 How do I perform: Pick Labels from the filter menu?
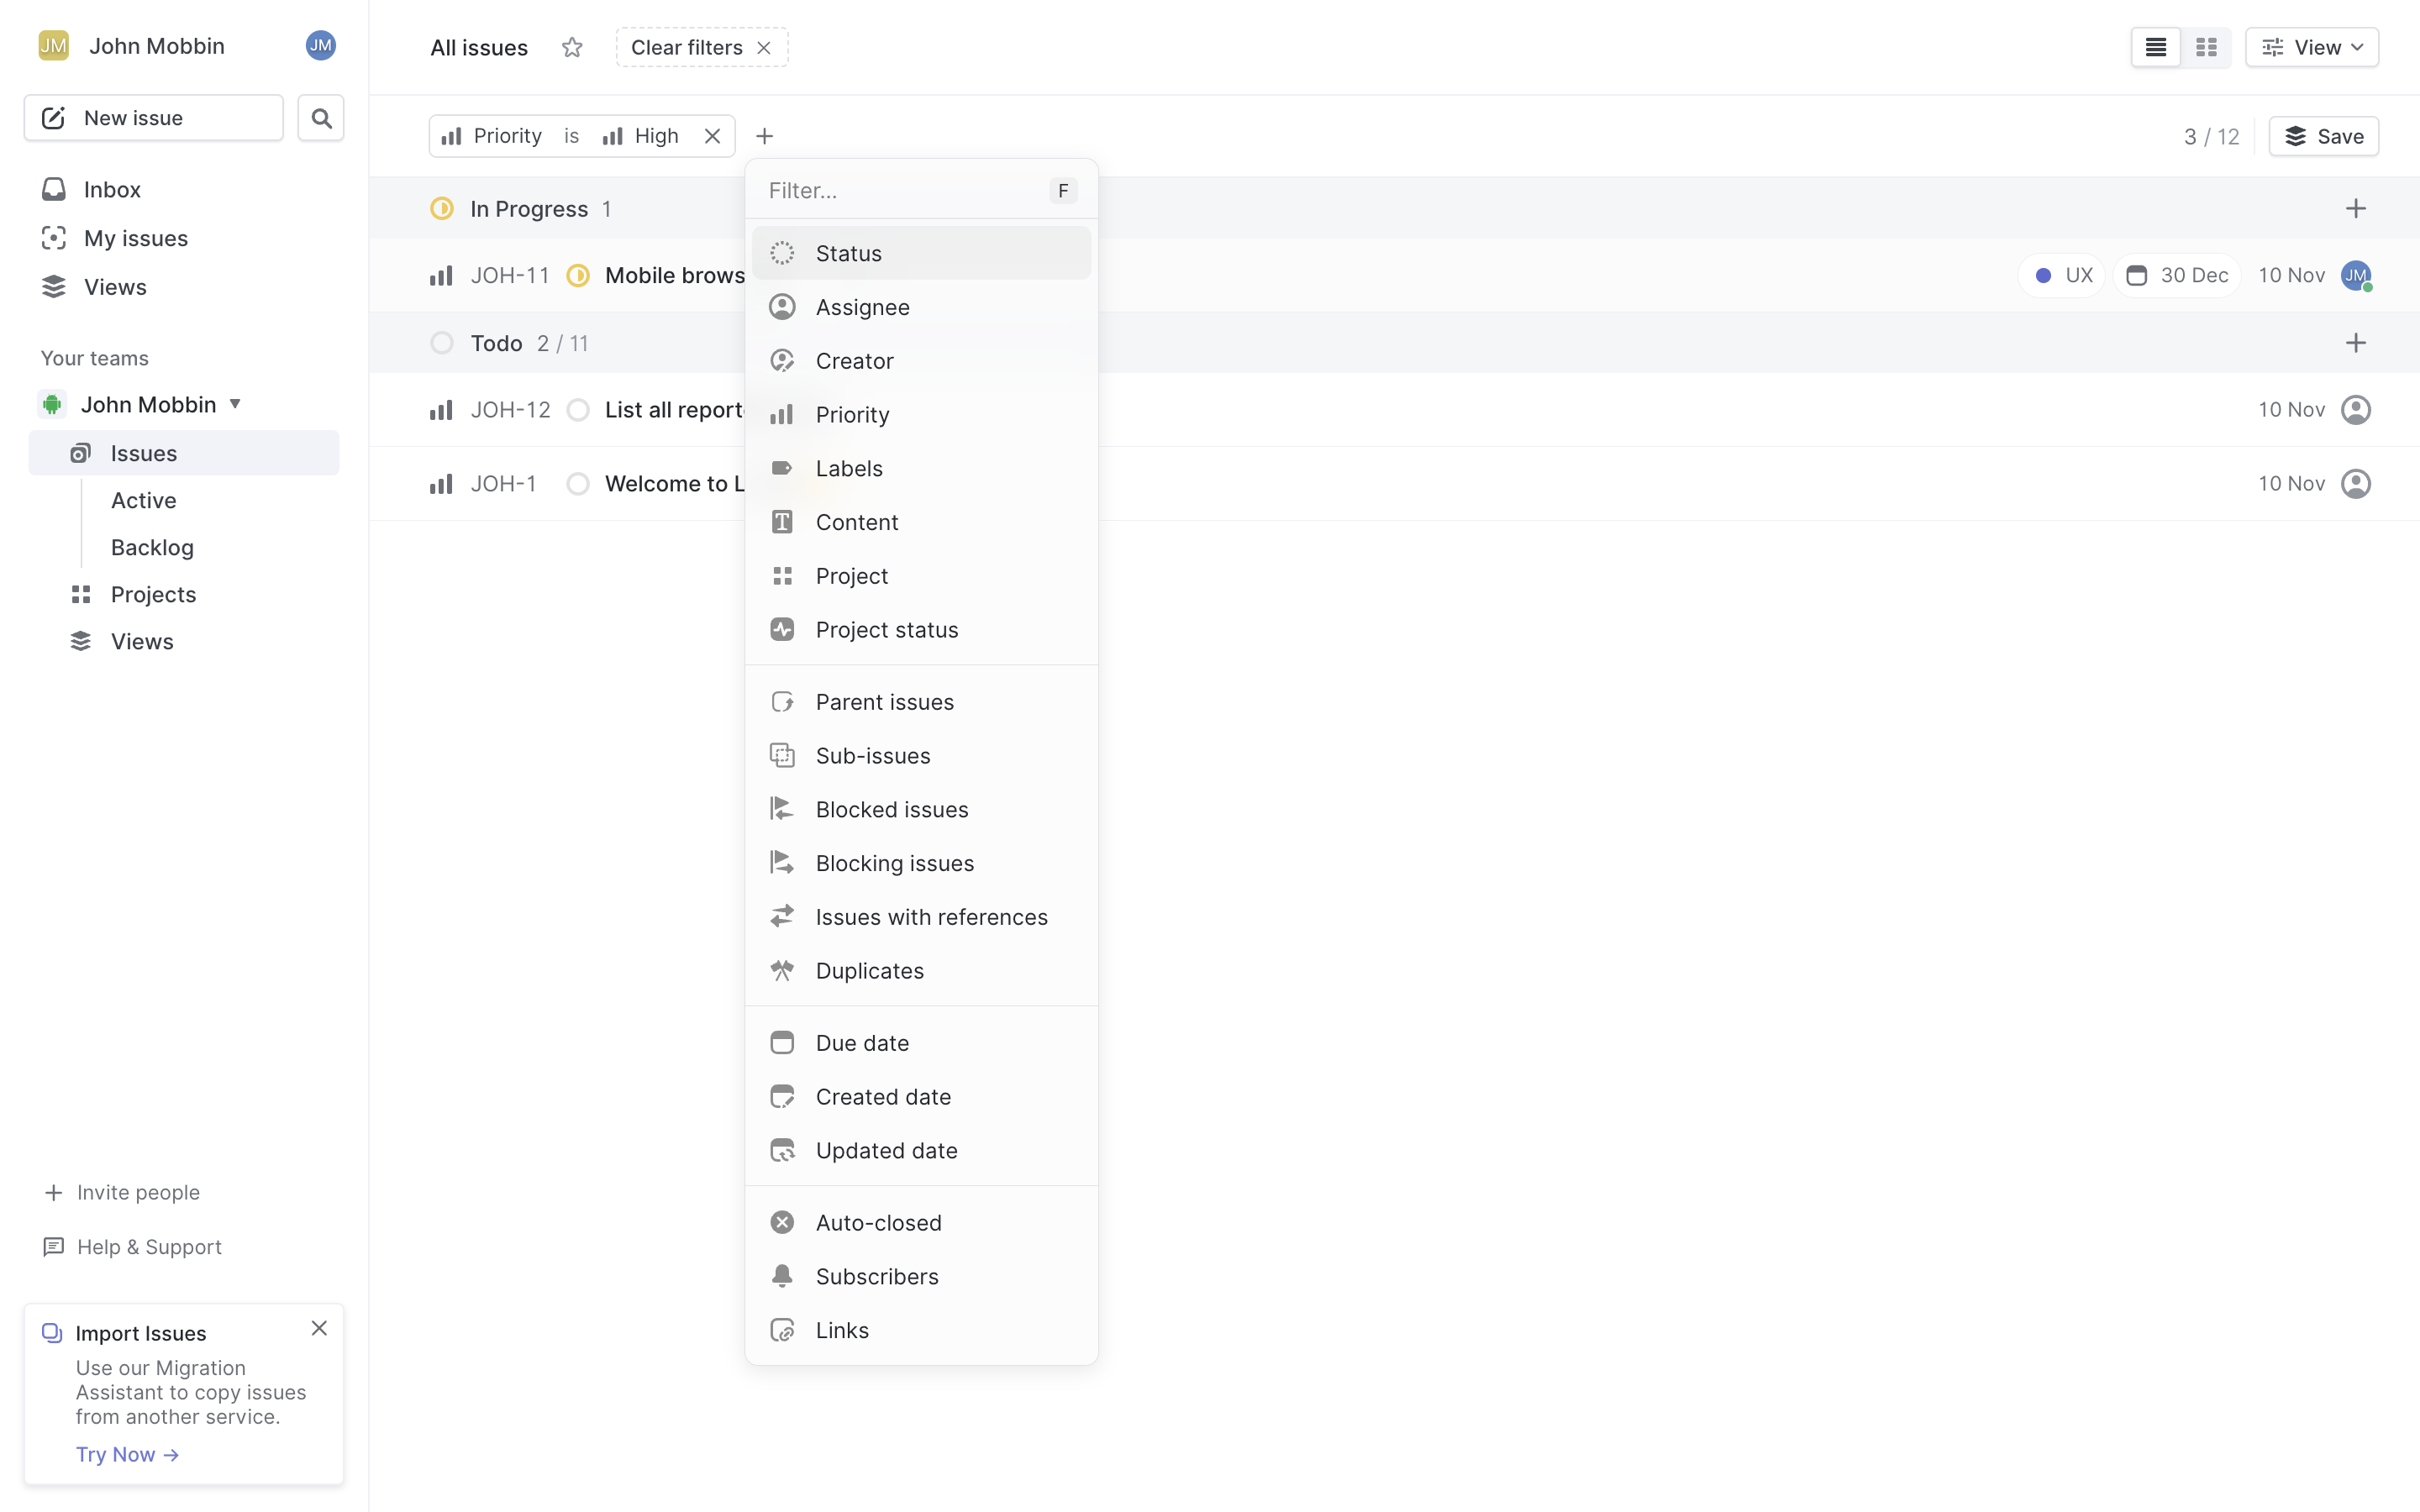click(921, 469)
